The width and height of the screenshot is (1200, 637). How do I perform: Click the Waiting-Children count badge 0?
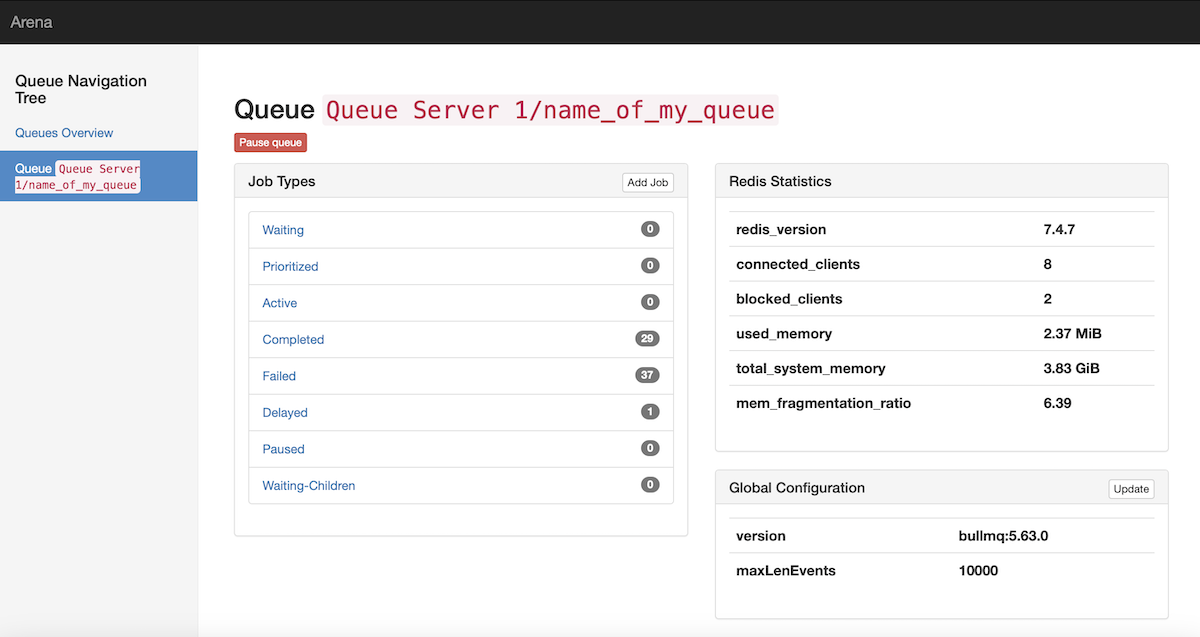click(650, 485)
